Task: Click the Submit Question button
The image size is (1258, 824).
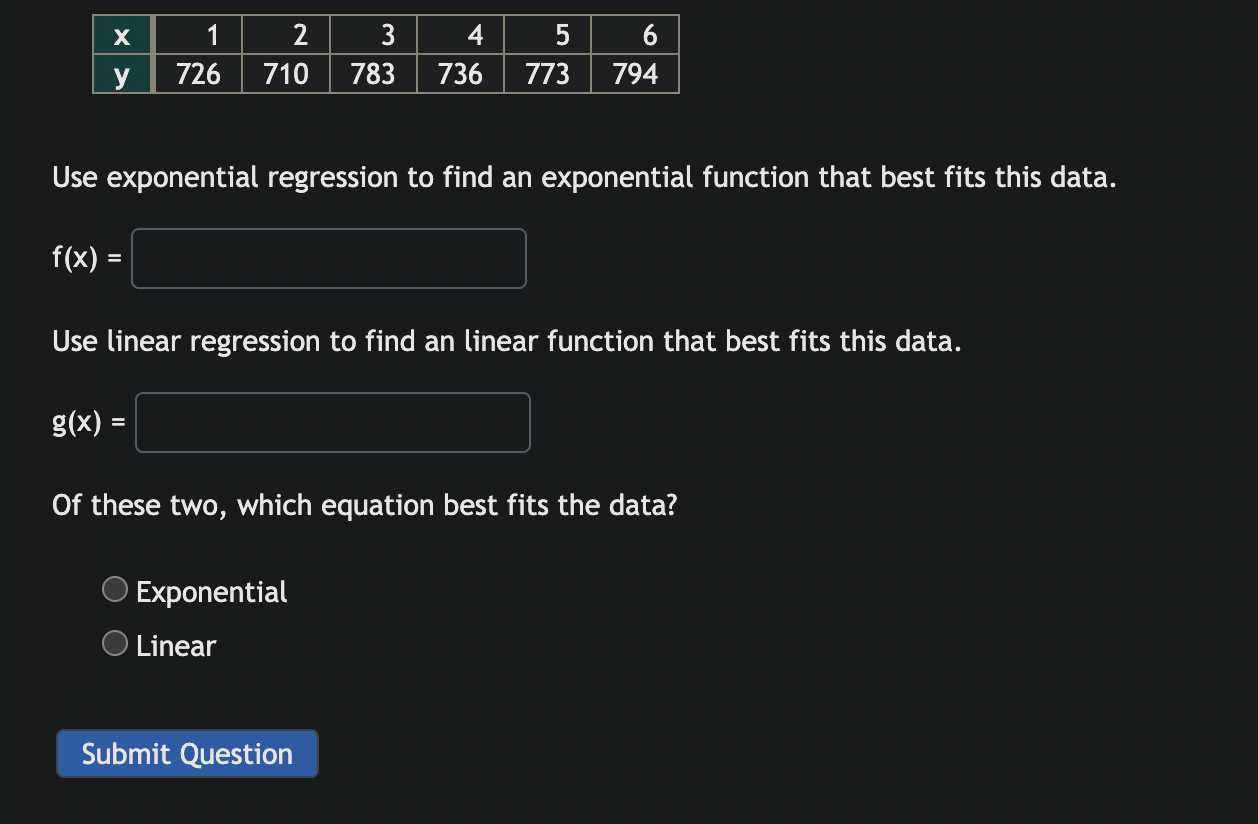Action: [187, 754]
